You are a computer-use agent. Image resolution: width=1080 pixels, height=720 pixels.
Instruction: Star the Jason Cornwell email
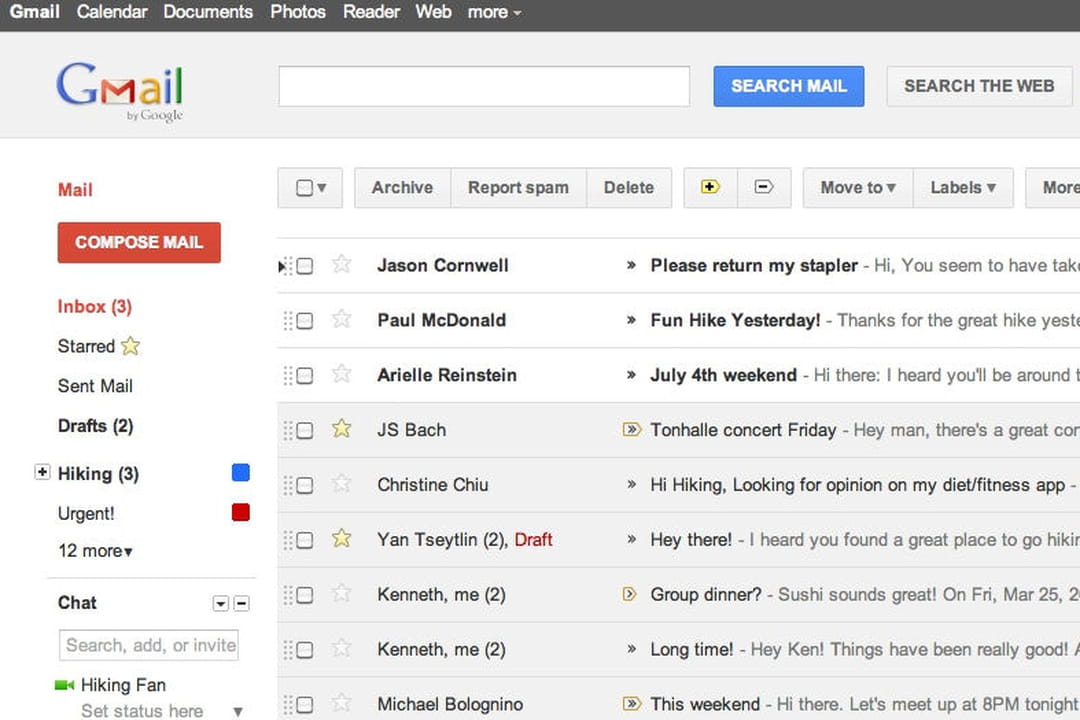click(342, 265)
